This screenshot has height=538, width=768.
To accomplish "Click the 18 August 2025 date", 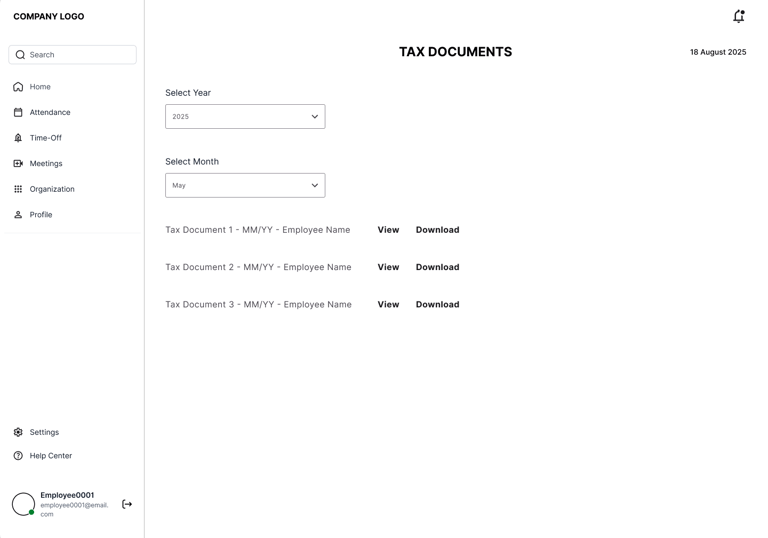I will coord(718,52).
